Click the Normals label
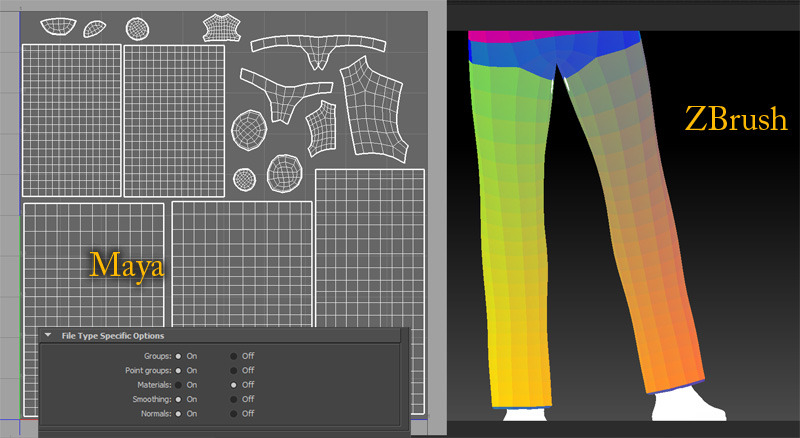This screenshot has height=438, width=800. click(x=157, y=413)
